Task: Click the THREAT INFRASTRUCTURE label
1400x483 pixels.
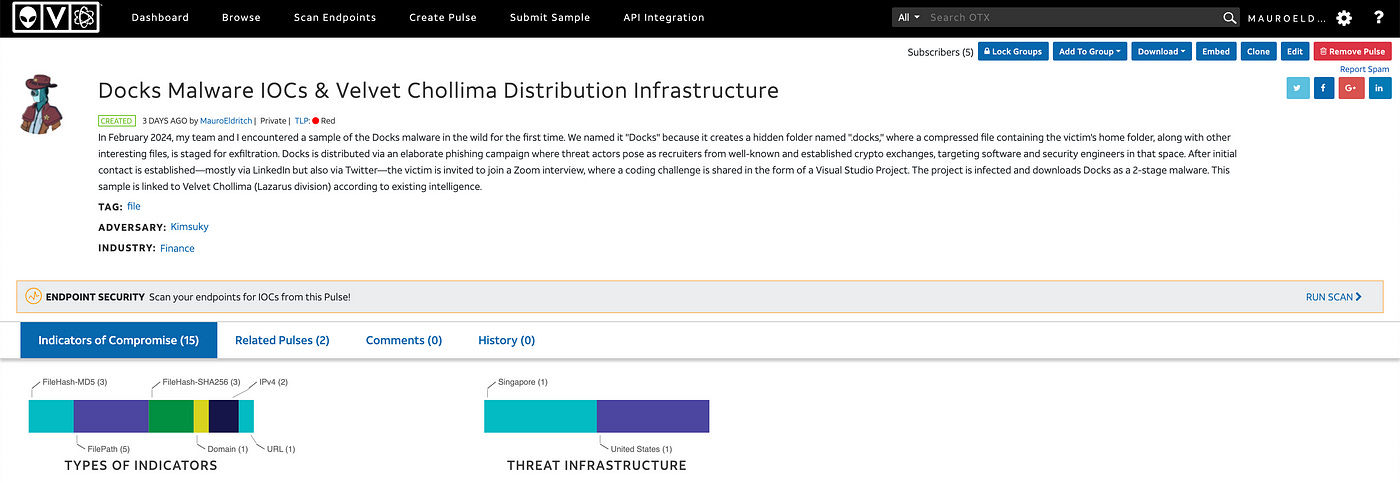Action: point(597,465)
